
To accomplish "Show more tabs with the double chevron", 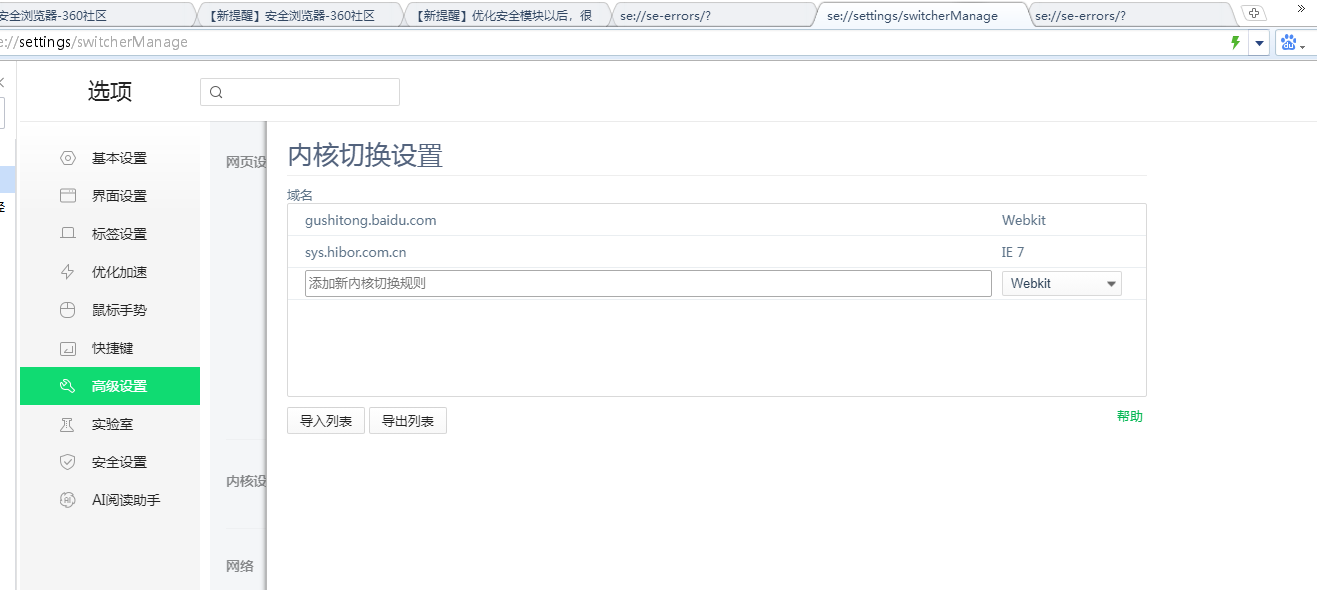I will (1301, 9).
